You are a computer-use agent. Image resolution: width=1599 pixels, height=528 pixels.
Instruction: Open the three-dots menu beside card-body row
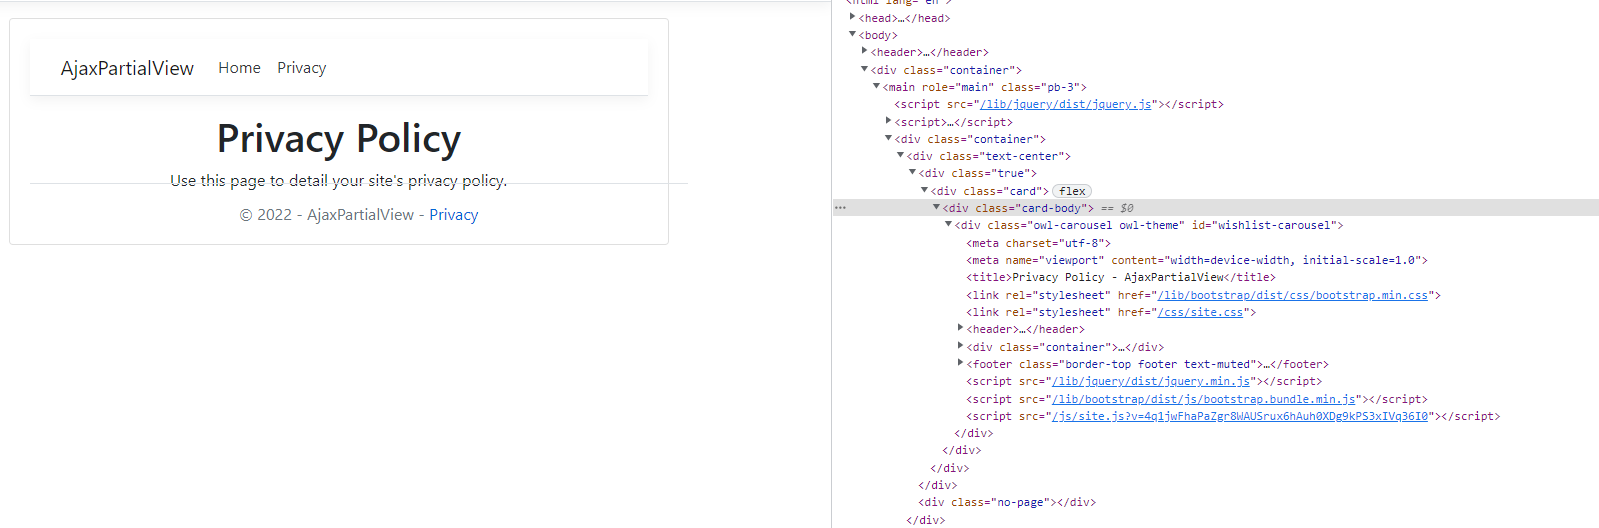[x=840, y=208]
